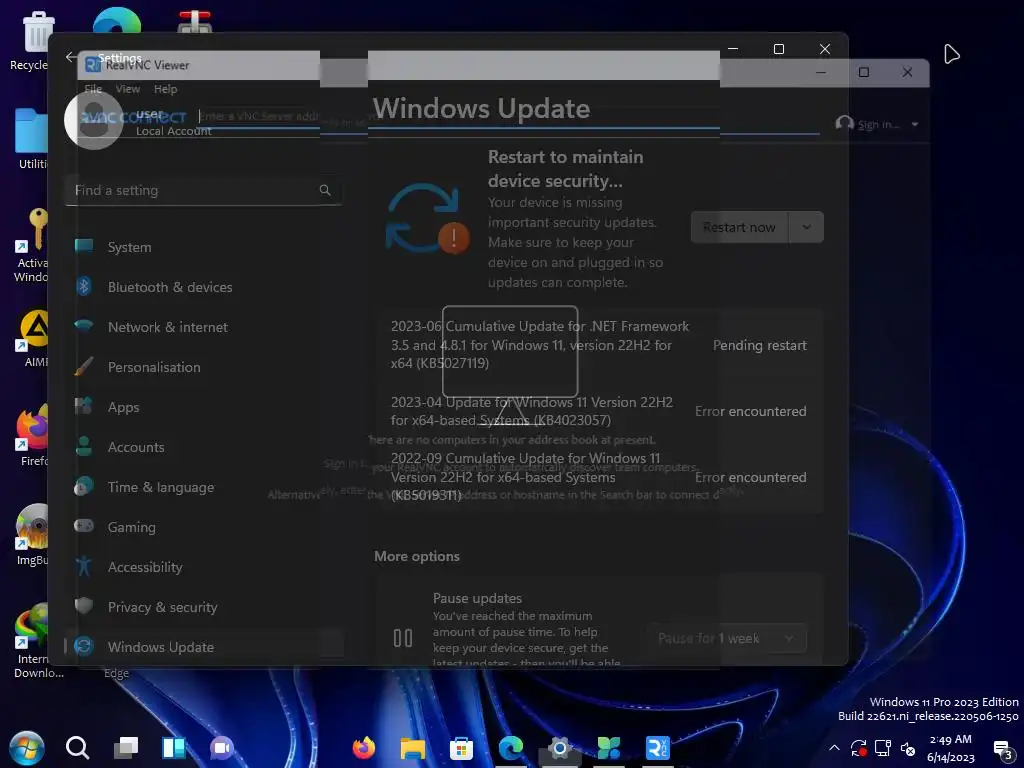Screen dimensions: 1024x768
Task: Click the Pause updates pause icon
Action: (x=403, y=638)
